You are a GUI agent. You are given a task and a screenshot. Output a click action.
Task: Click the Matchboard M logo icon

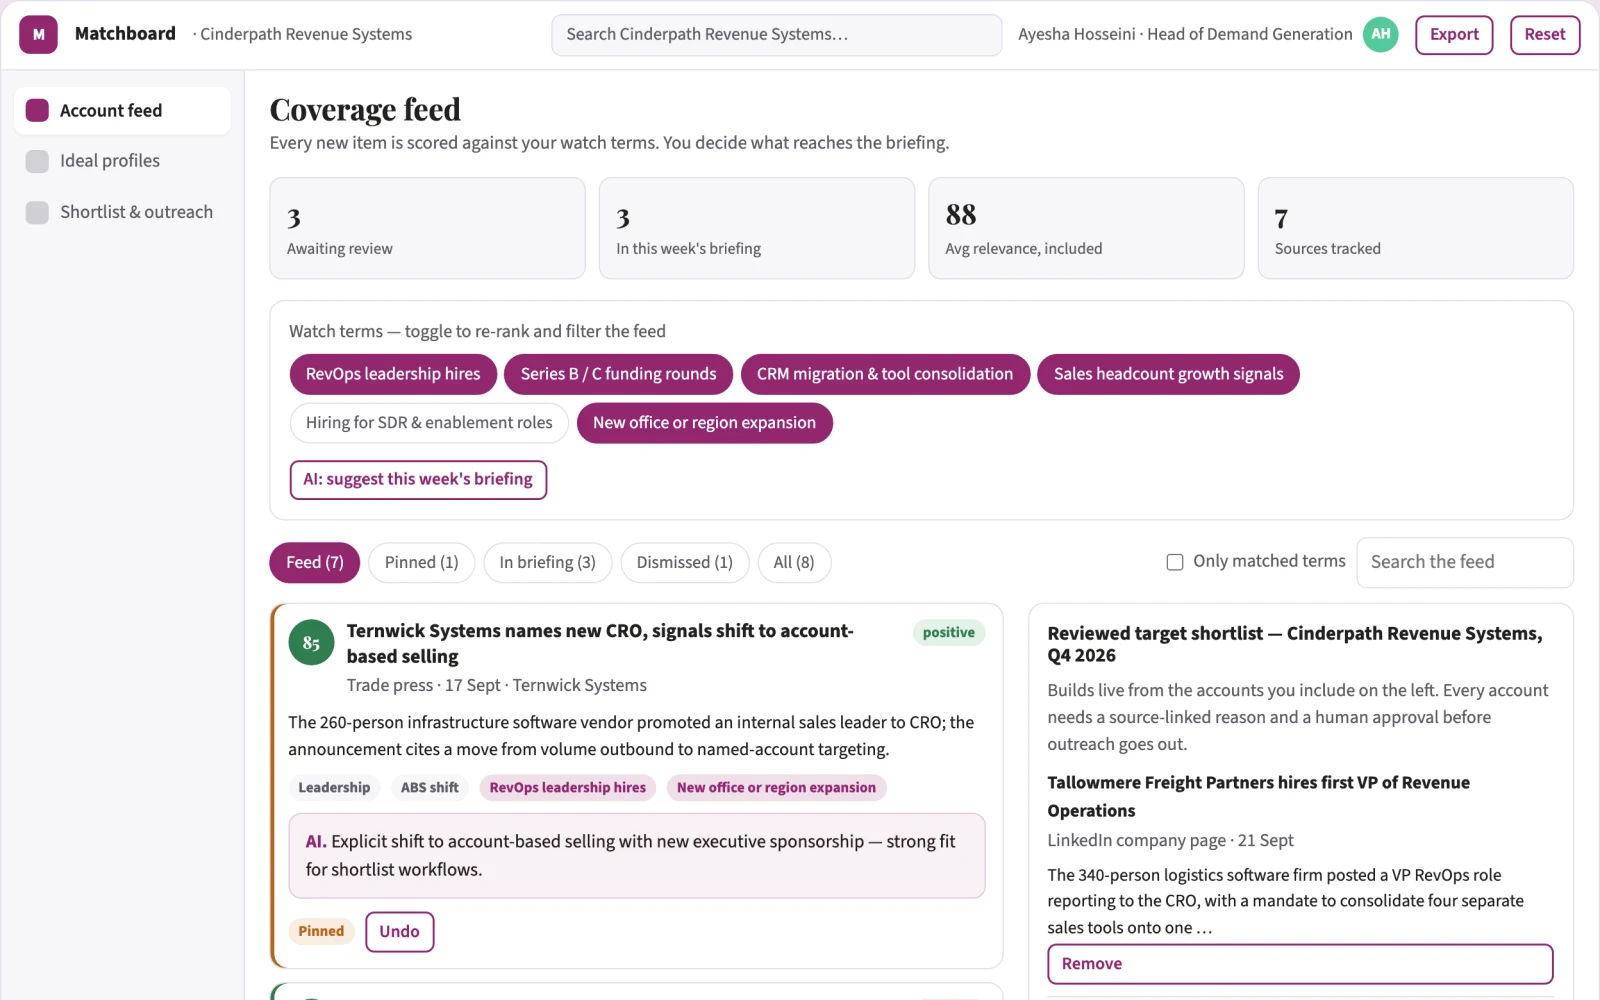(x=38, y=34)
